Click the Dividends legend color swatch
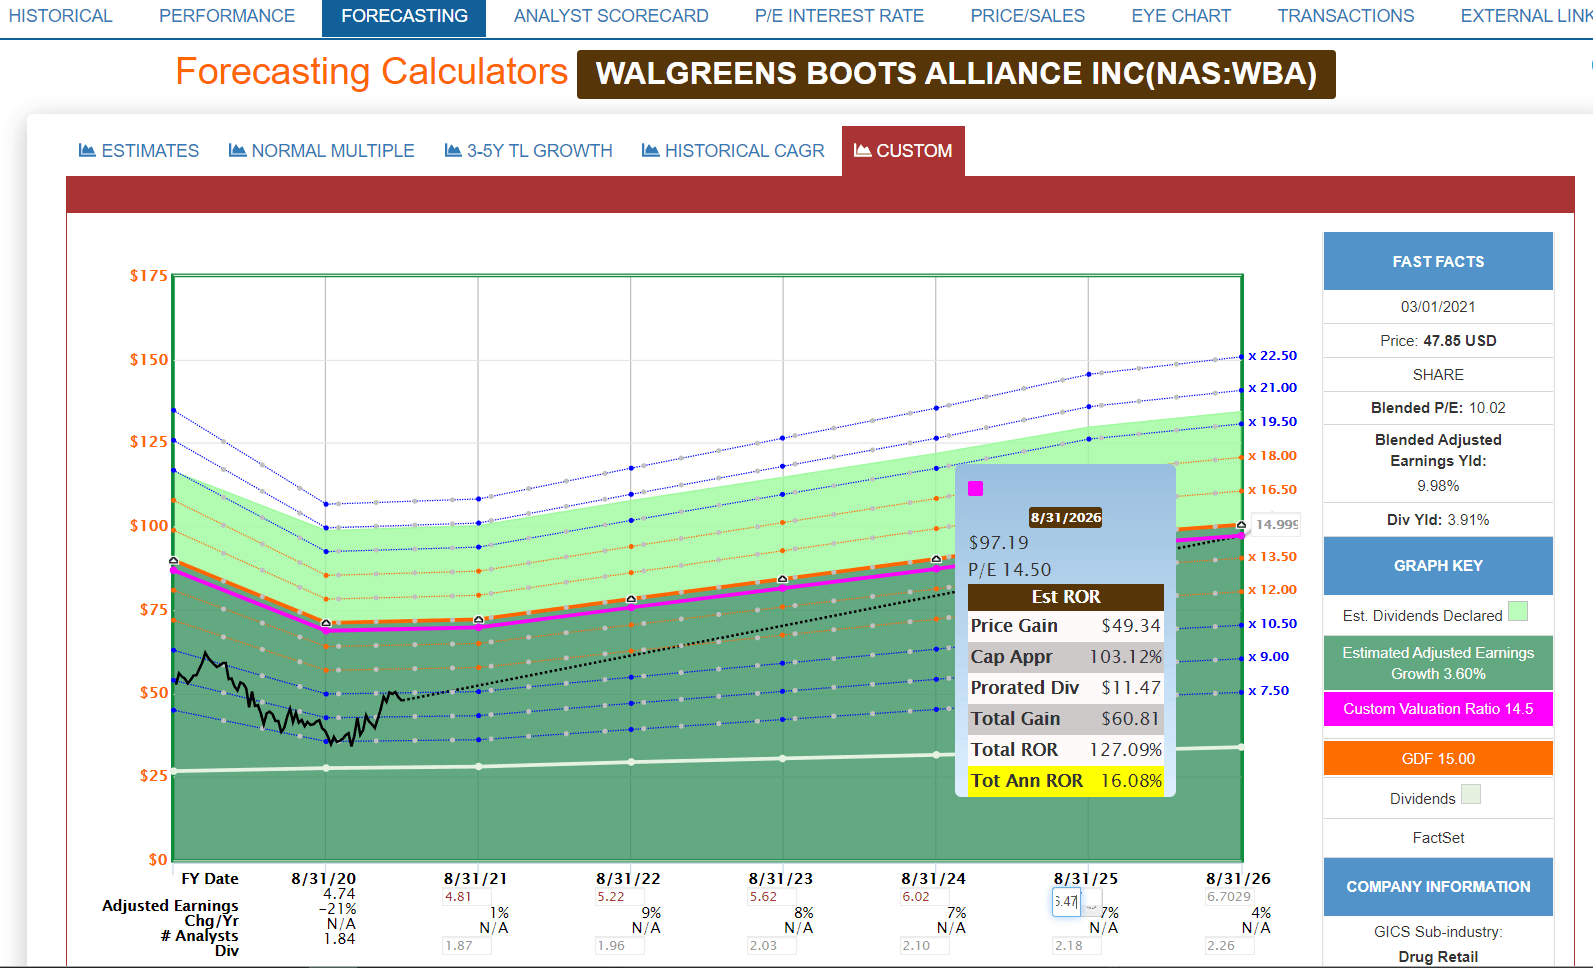The height and width of the screenshot is (968, 1593). click(x=1470, y=795)
